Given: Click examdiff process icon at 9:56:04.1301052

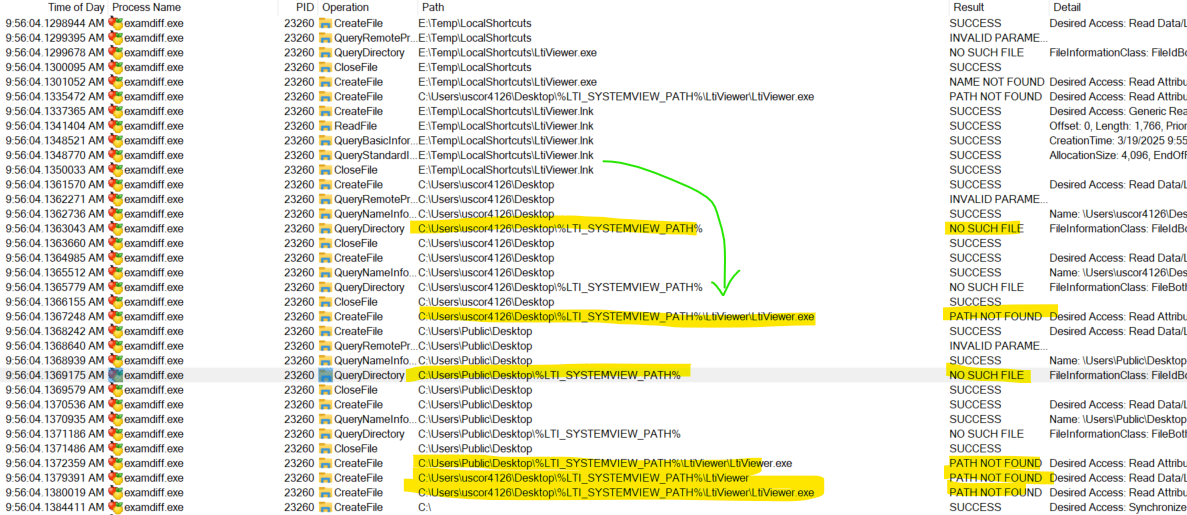Looking at the screenshot, I should pyautogui.click(x=115, y=82).
